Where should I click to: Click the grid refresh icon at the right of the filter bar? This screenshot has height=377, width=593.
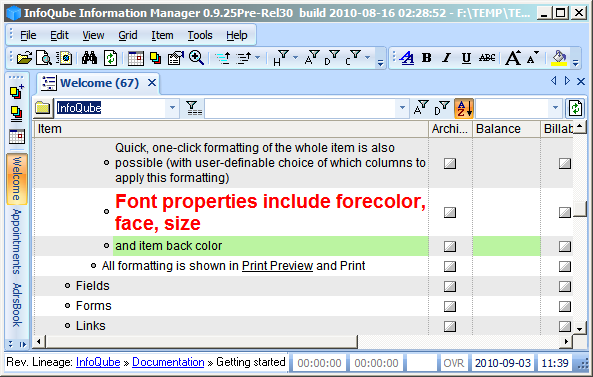(575, 109)
